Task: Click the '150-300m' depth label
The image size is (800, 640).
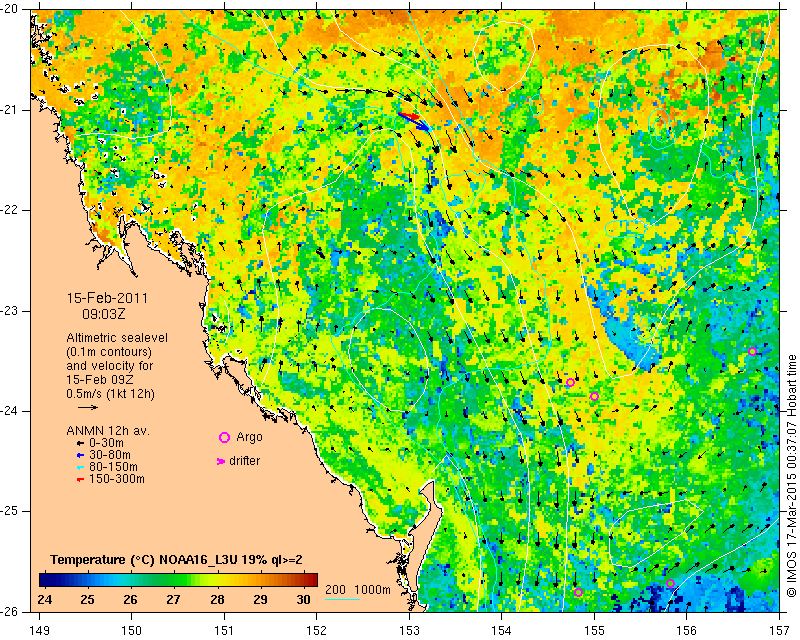Action: point(117,479)
